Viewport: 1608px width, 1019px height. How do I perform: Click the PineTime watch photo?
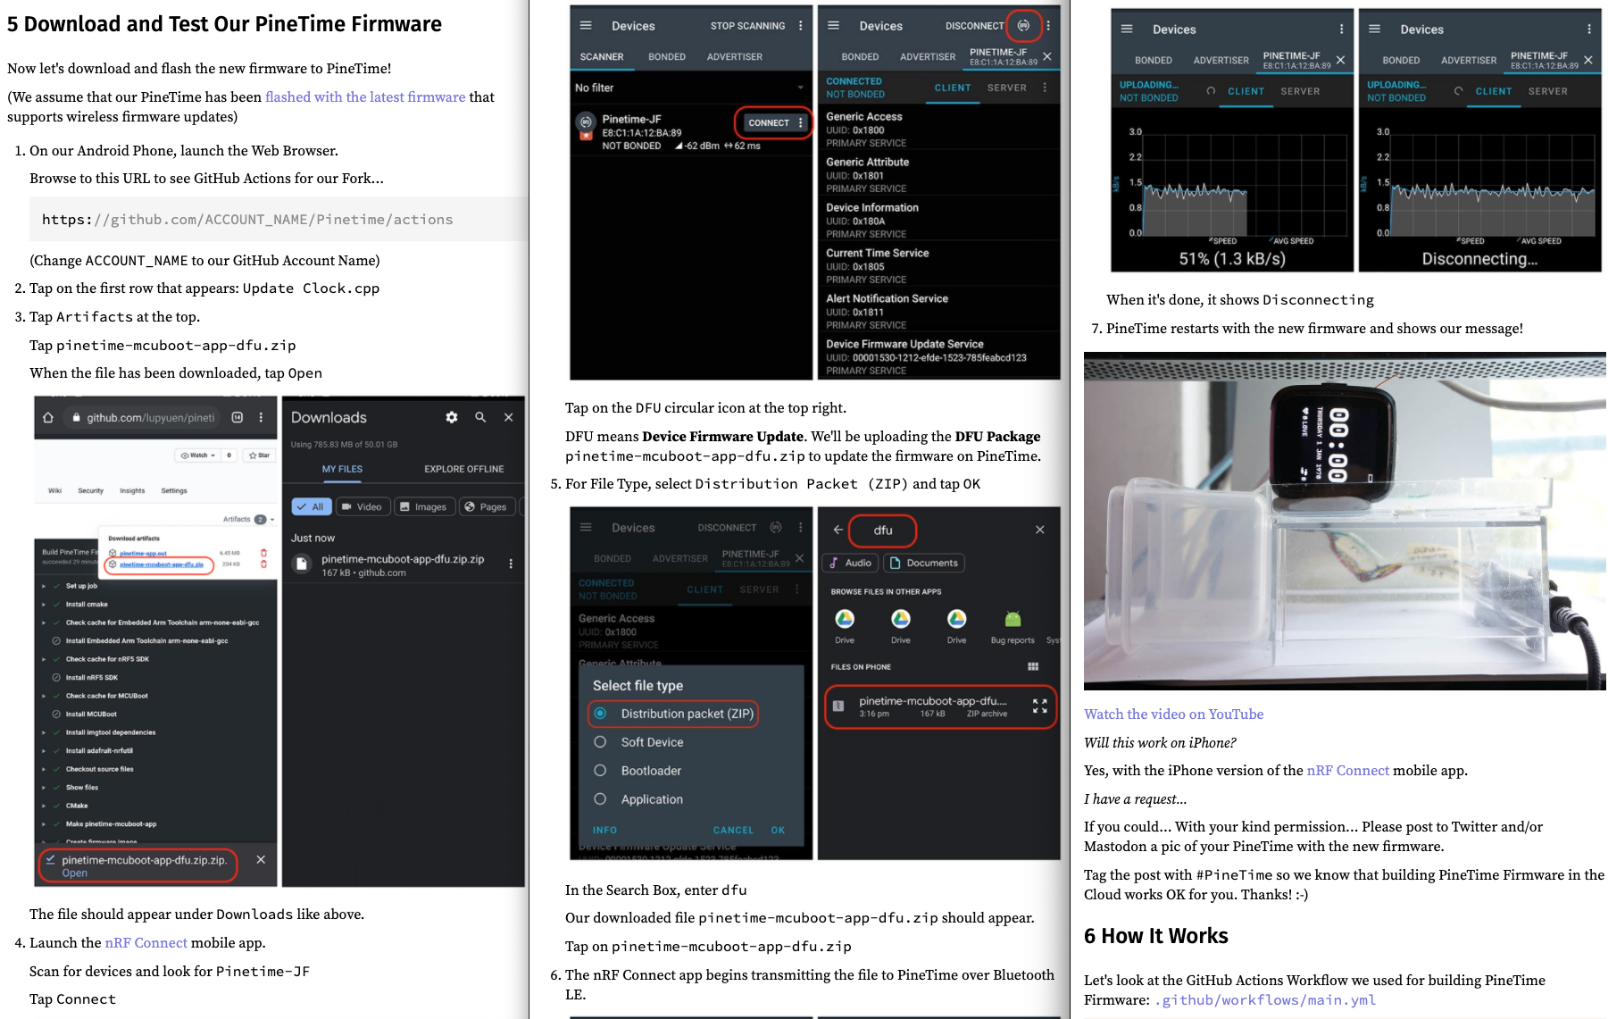tap(1344, 520)
